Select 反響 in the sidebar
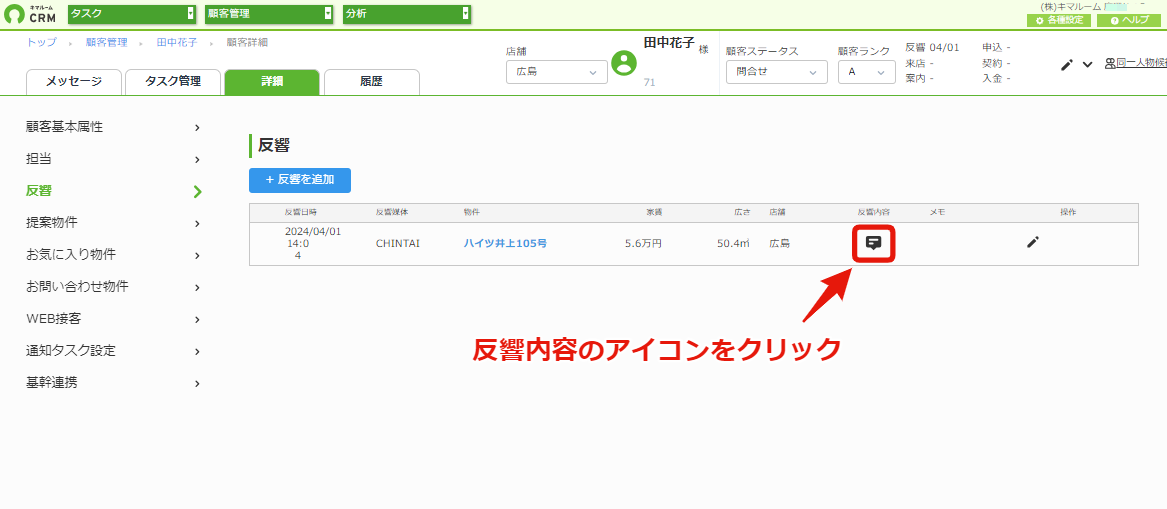1167x509 pixels. coord(113,191)
